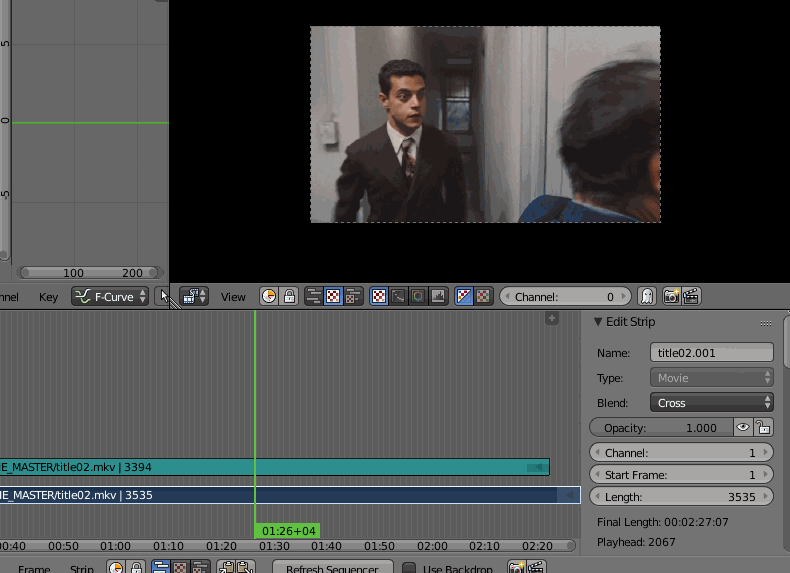Viewport: 790px width, 573px height.
Task: Enable the Use Backdrop checkbox
Action: 409,568
